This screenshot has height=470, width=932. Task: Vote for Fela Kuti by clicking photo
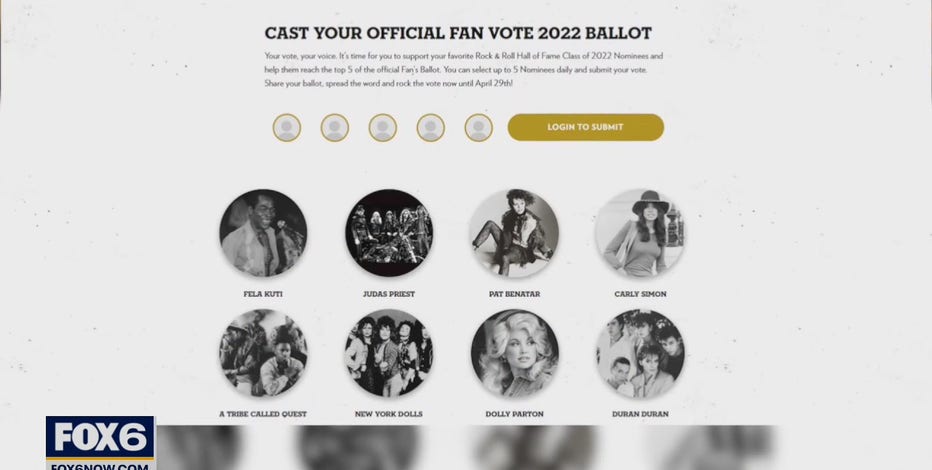pyautogui.click(x=263, y=233)
